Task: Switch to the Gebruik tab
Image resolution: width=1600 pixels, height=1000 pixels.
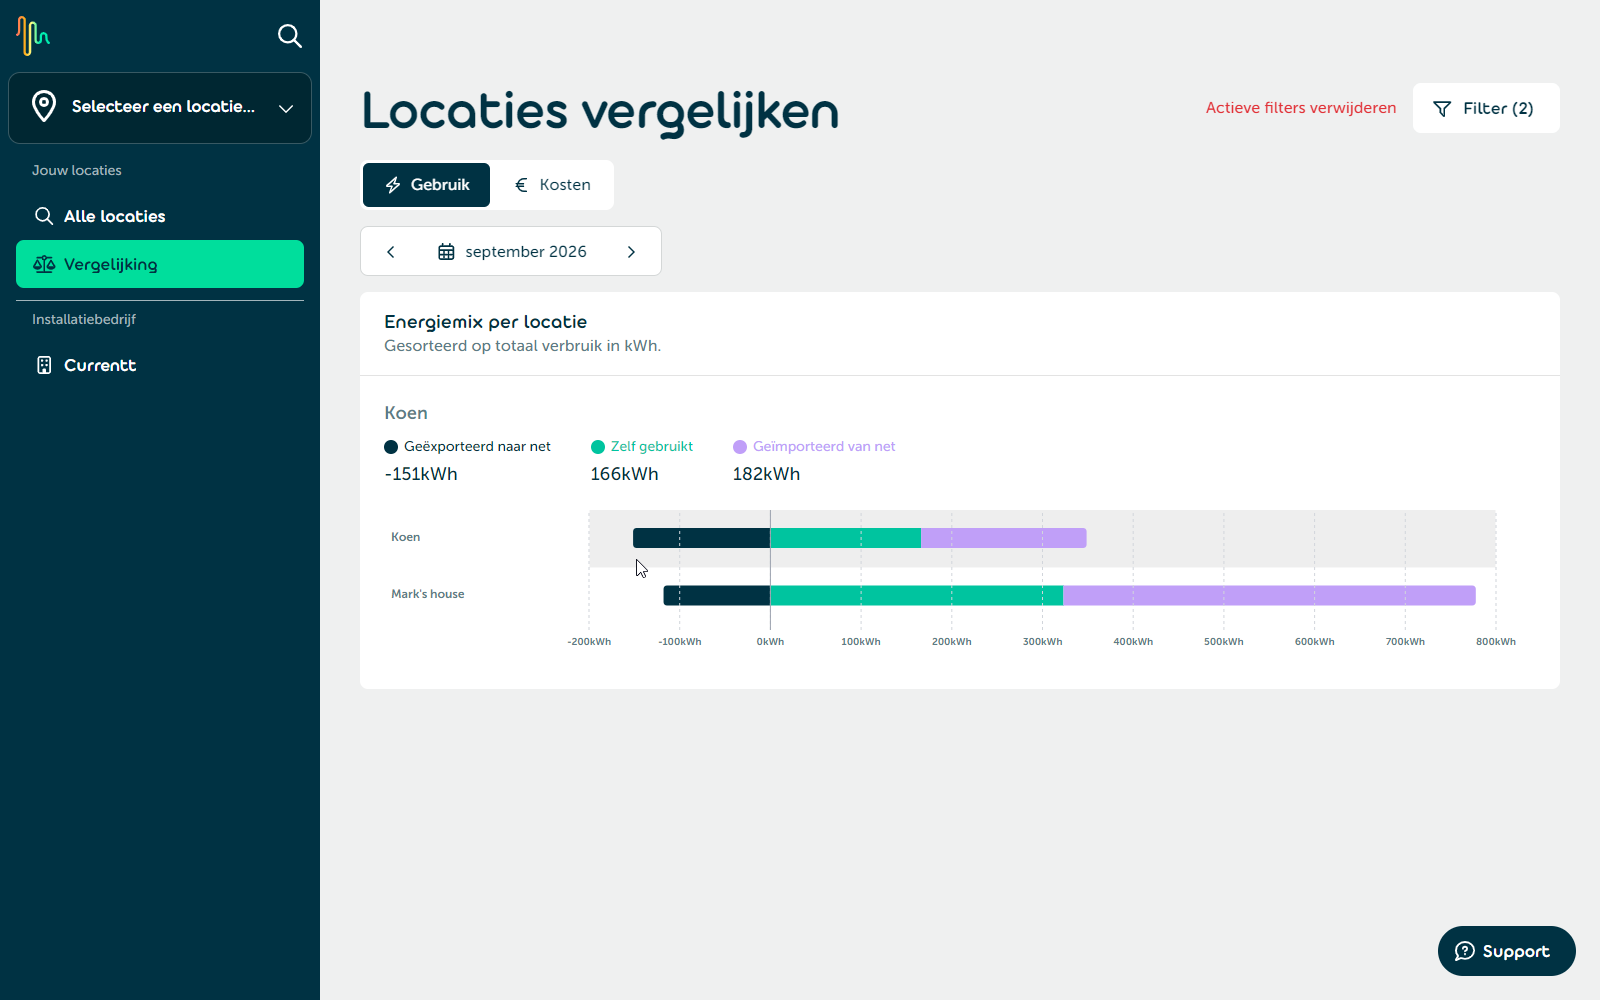Action: coord(426,185)
